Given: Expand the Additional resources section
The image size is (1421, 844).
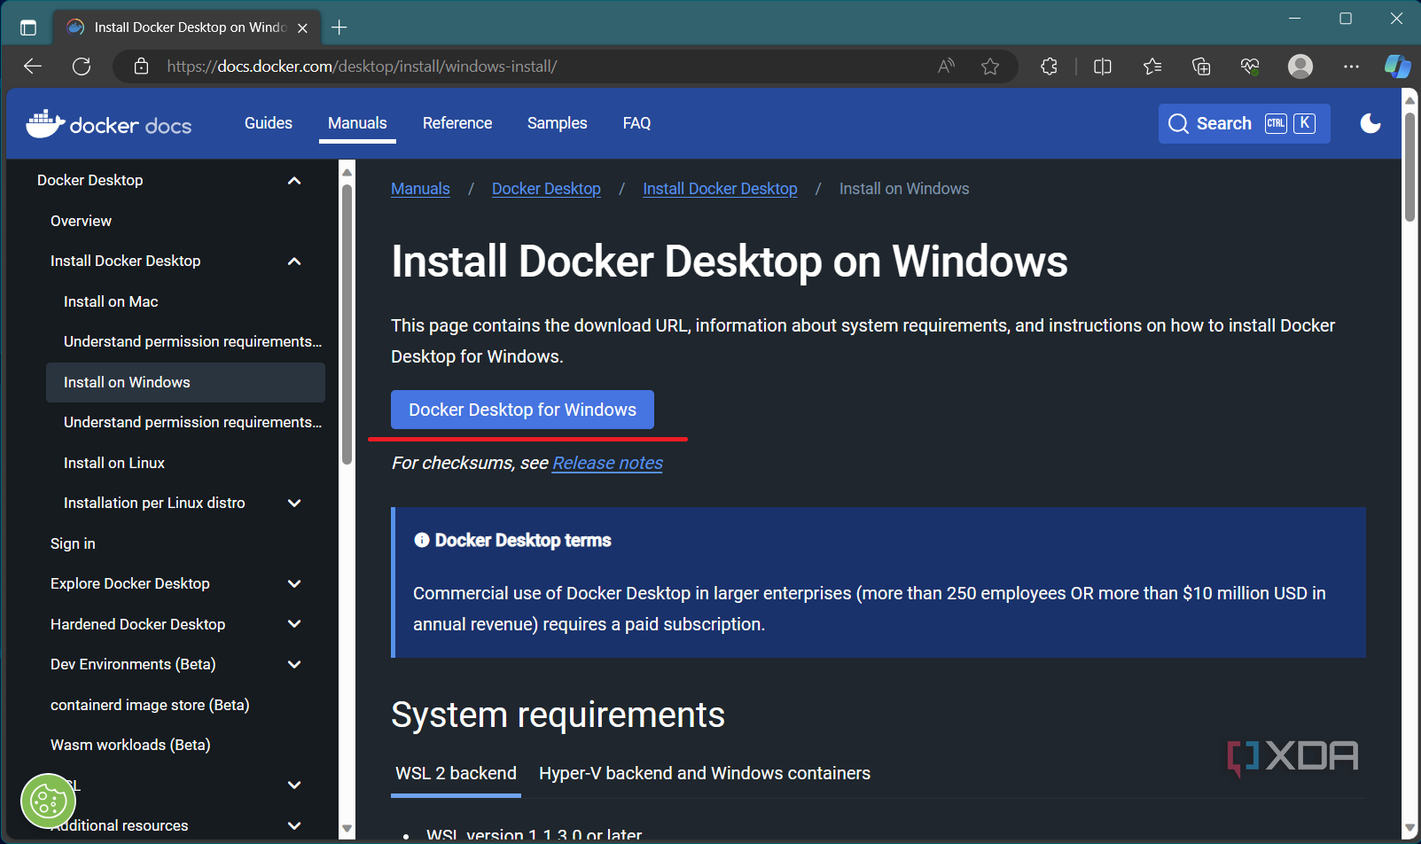Looking at the screenshot, I should tap(294, 825).
